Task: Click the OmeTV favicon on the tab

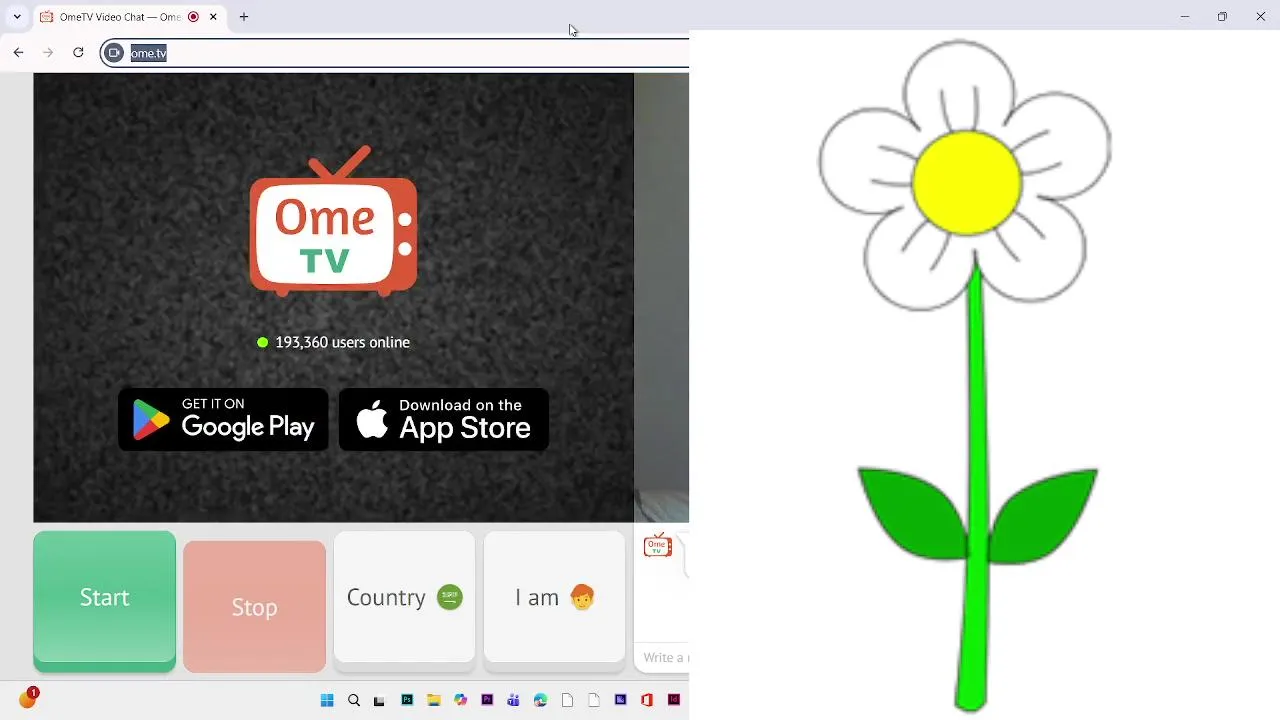Action: coord(46,17)
